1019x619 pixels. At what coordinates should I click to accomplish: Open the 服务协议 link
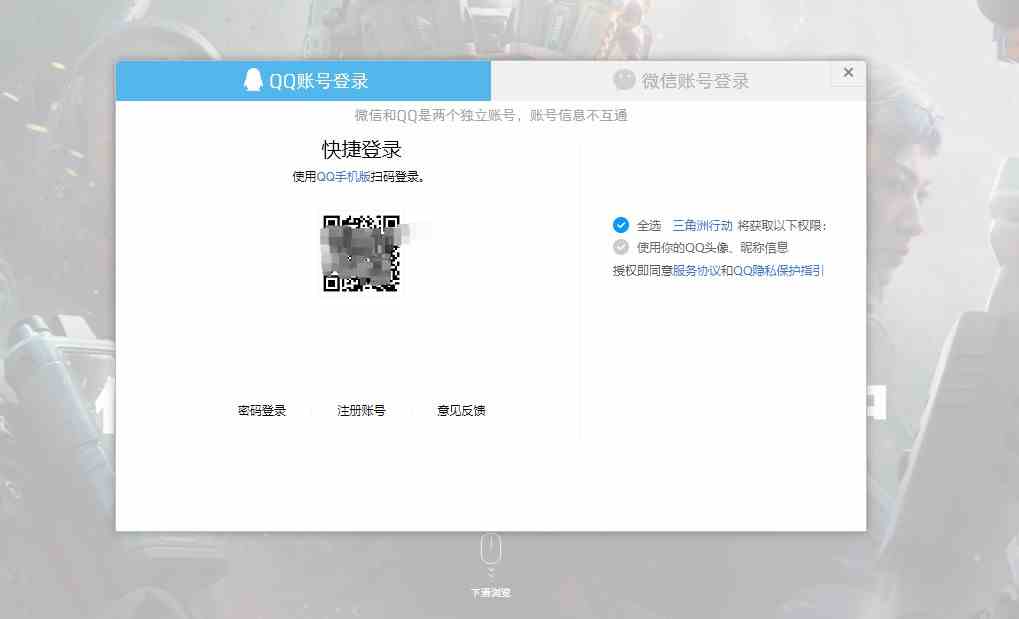click(x=697, y=270)
